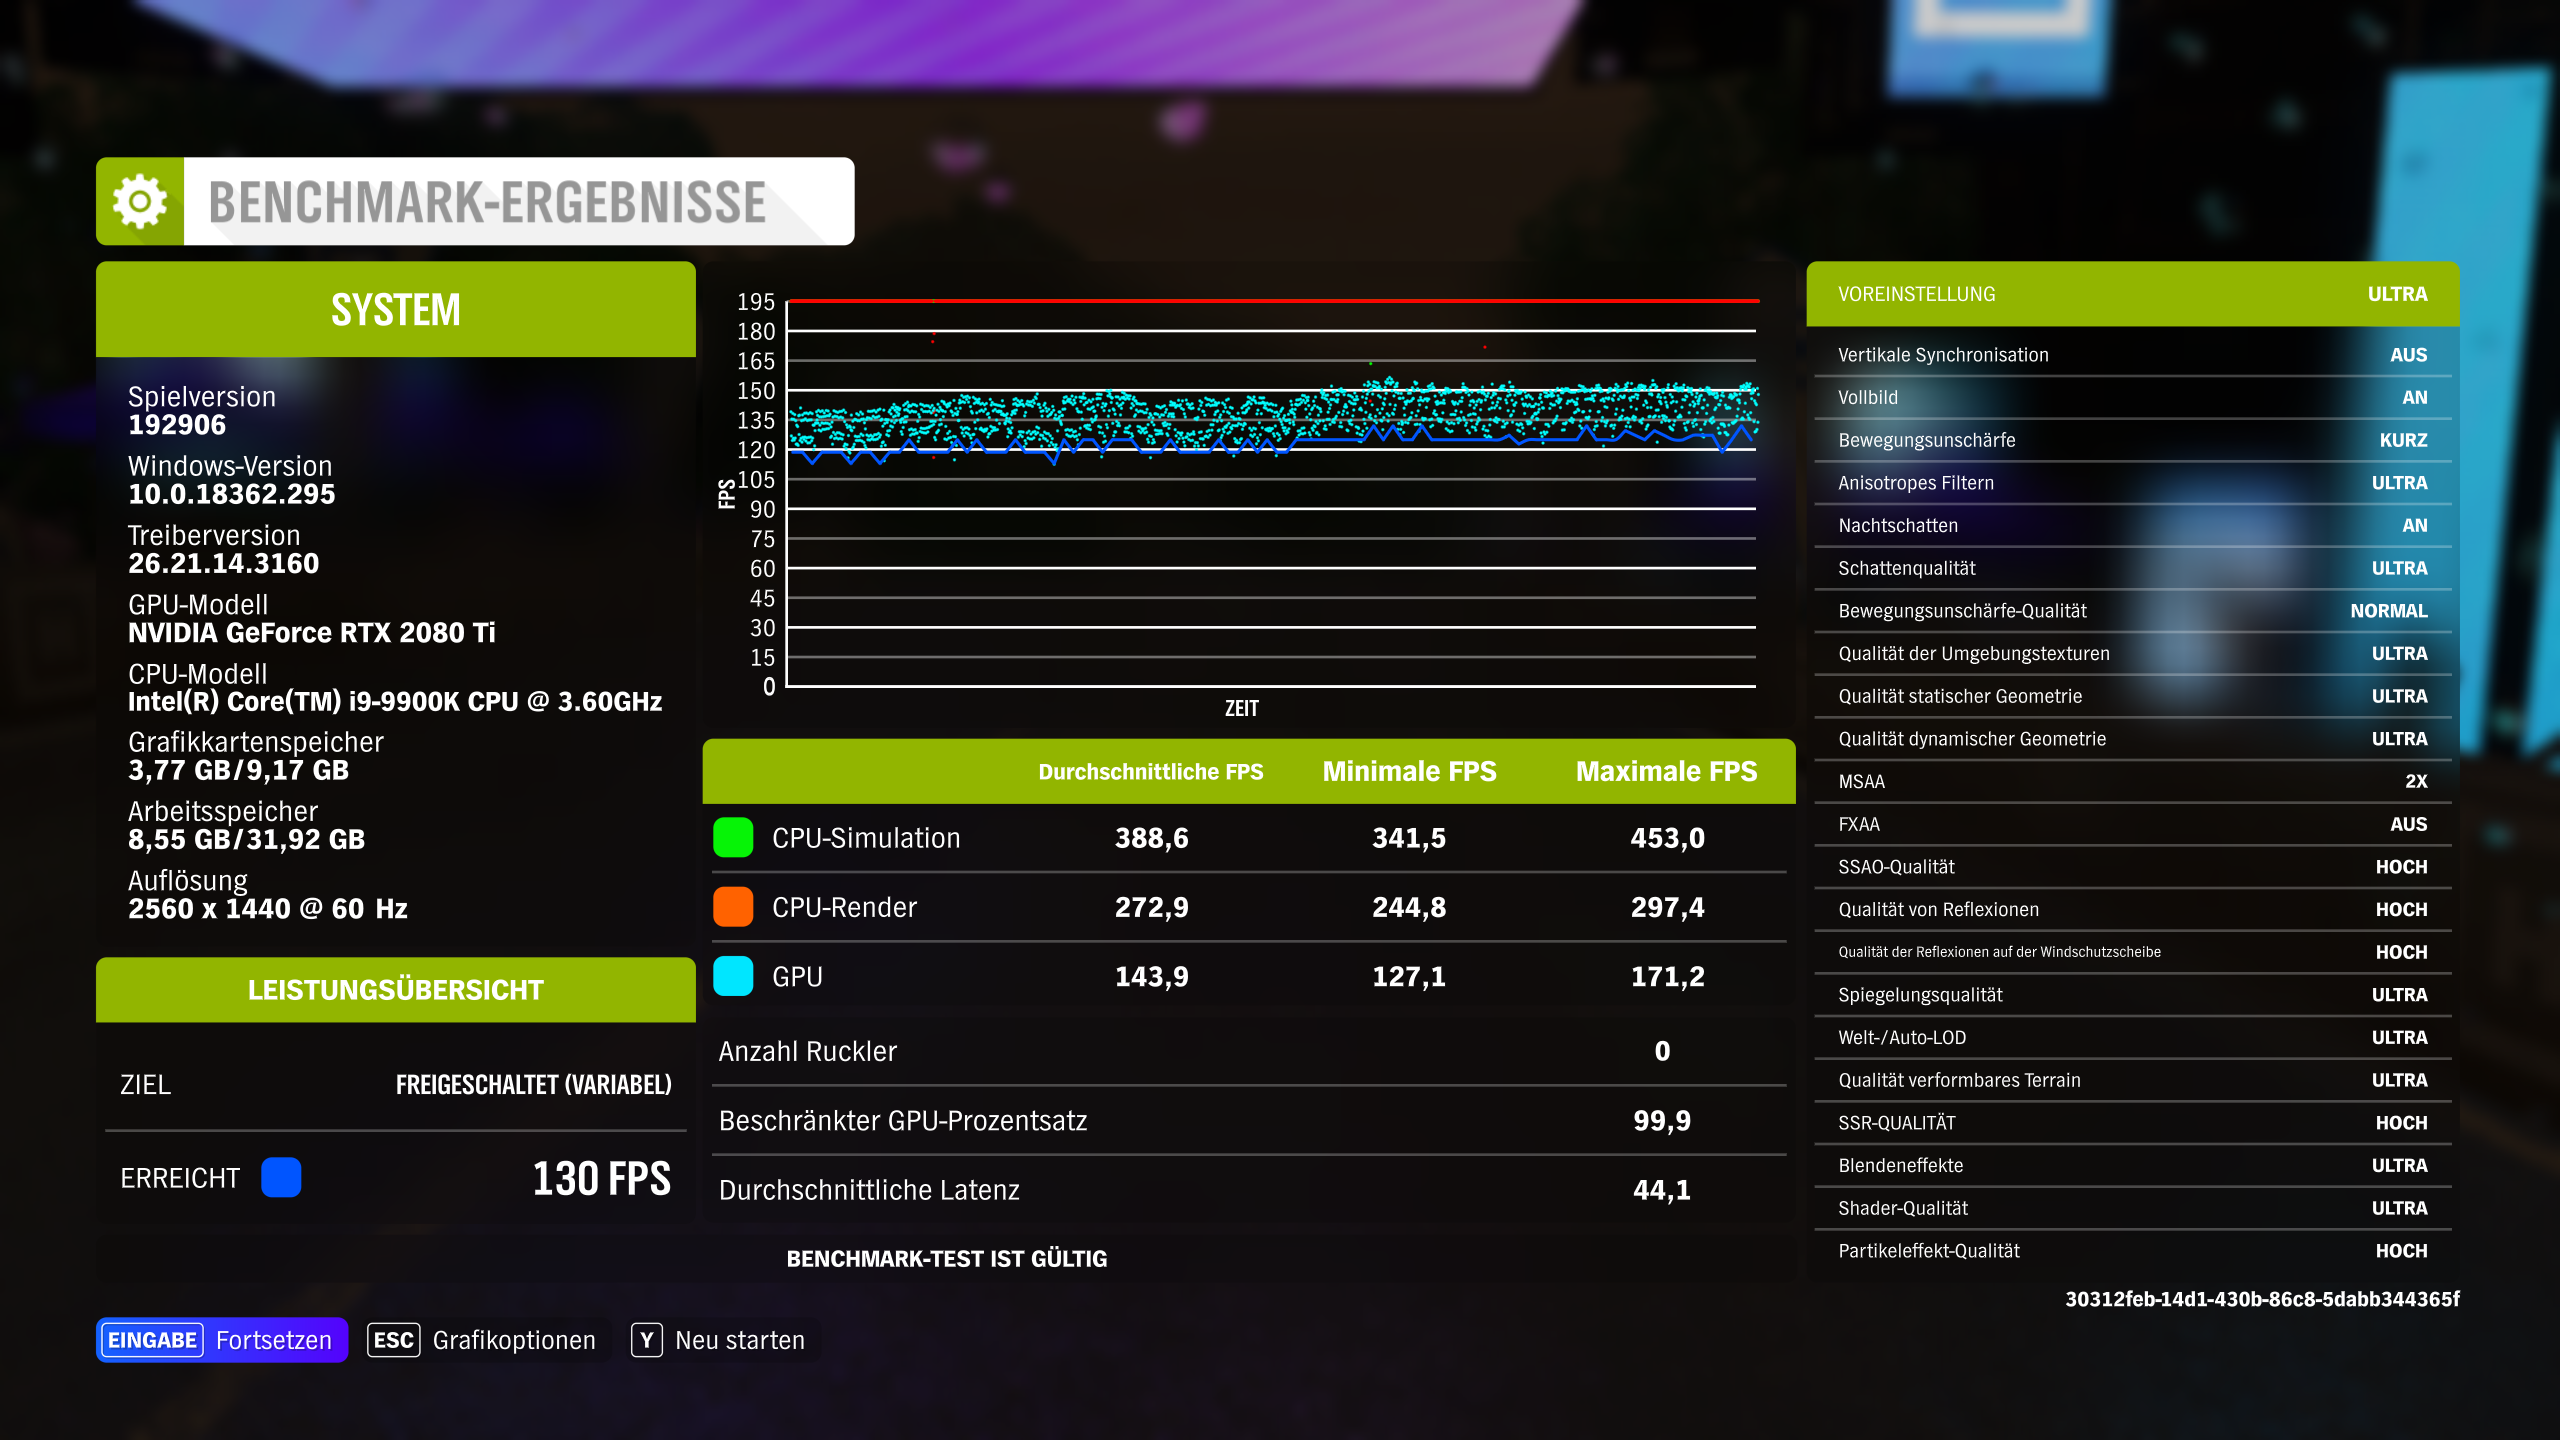Click Neu starten to rerun benchmark
This screenshot has height=1440, width=2560.
coord(739,1340)
